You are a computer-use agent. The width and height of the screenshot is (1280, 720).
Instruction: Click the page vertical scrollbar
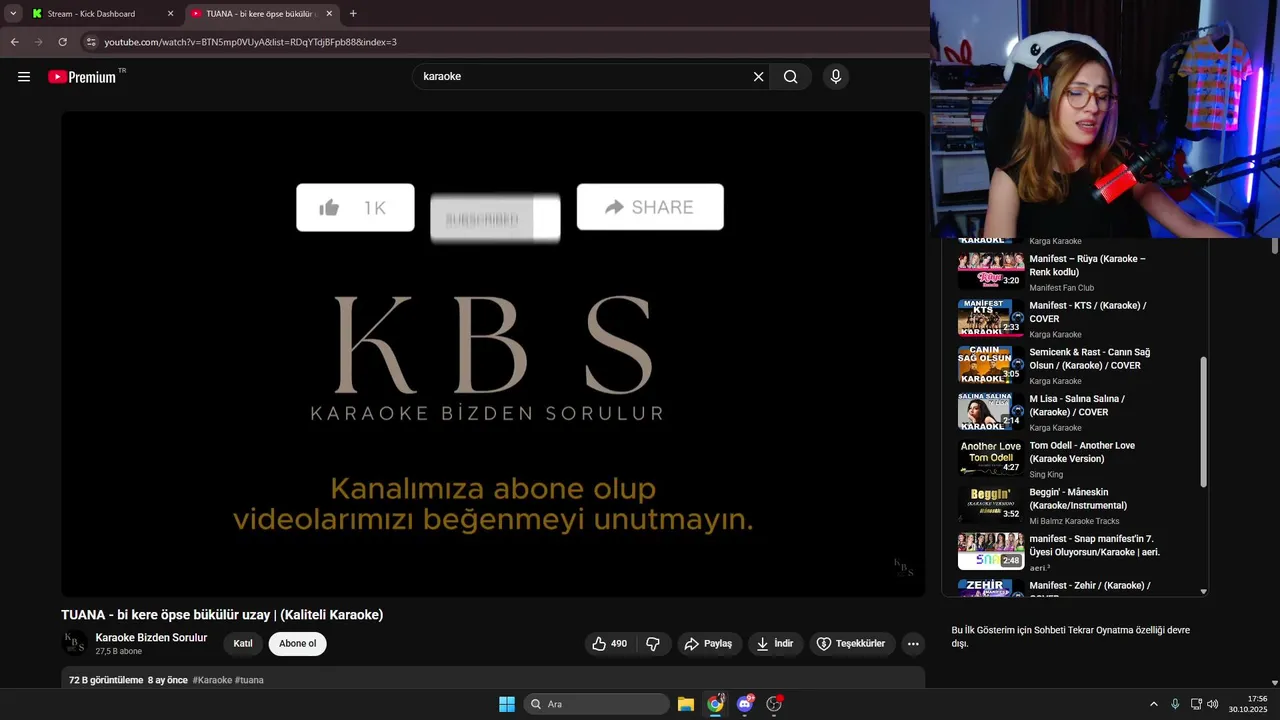point(1275,246)
